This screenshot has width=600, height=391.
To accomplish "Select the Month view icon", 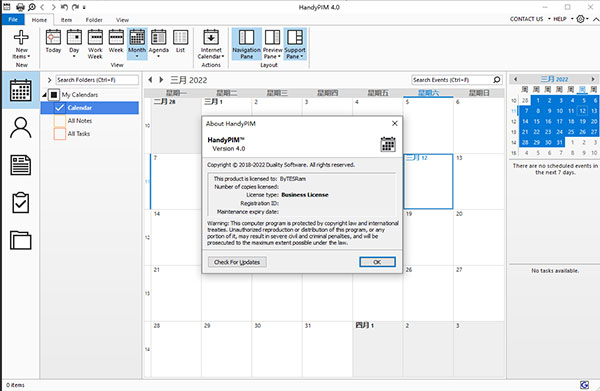I will coord(137,37).
